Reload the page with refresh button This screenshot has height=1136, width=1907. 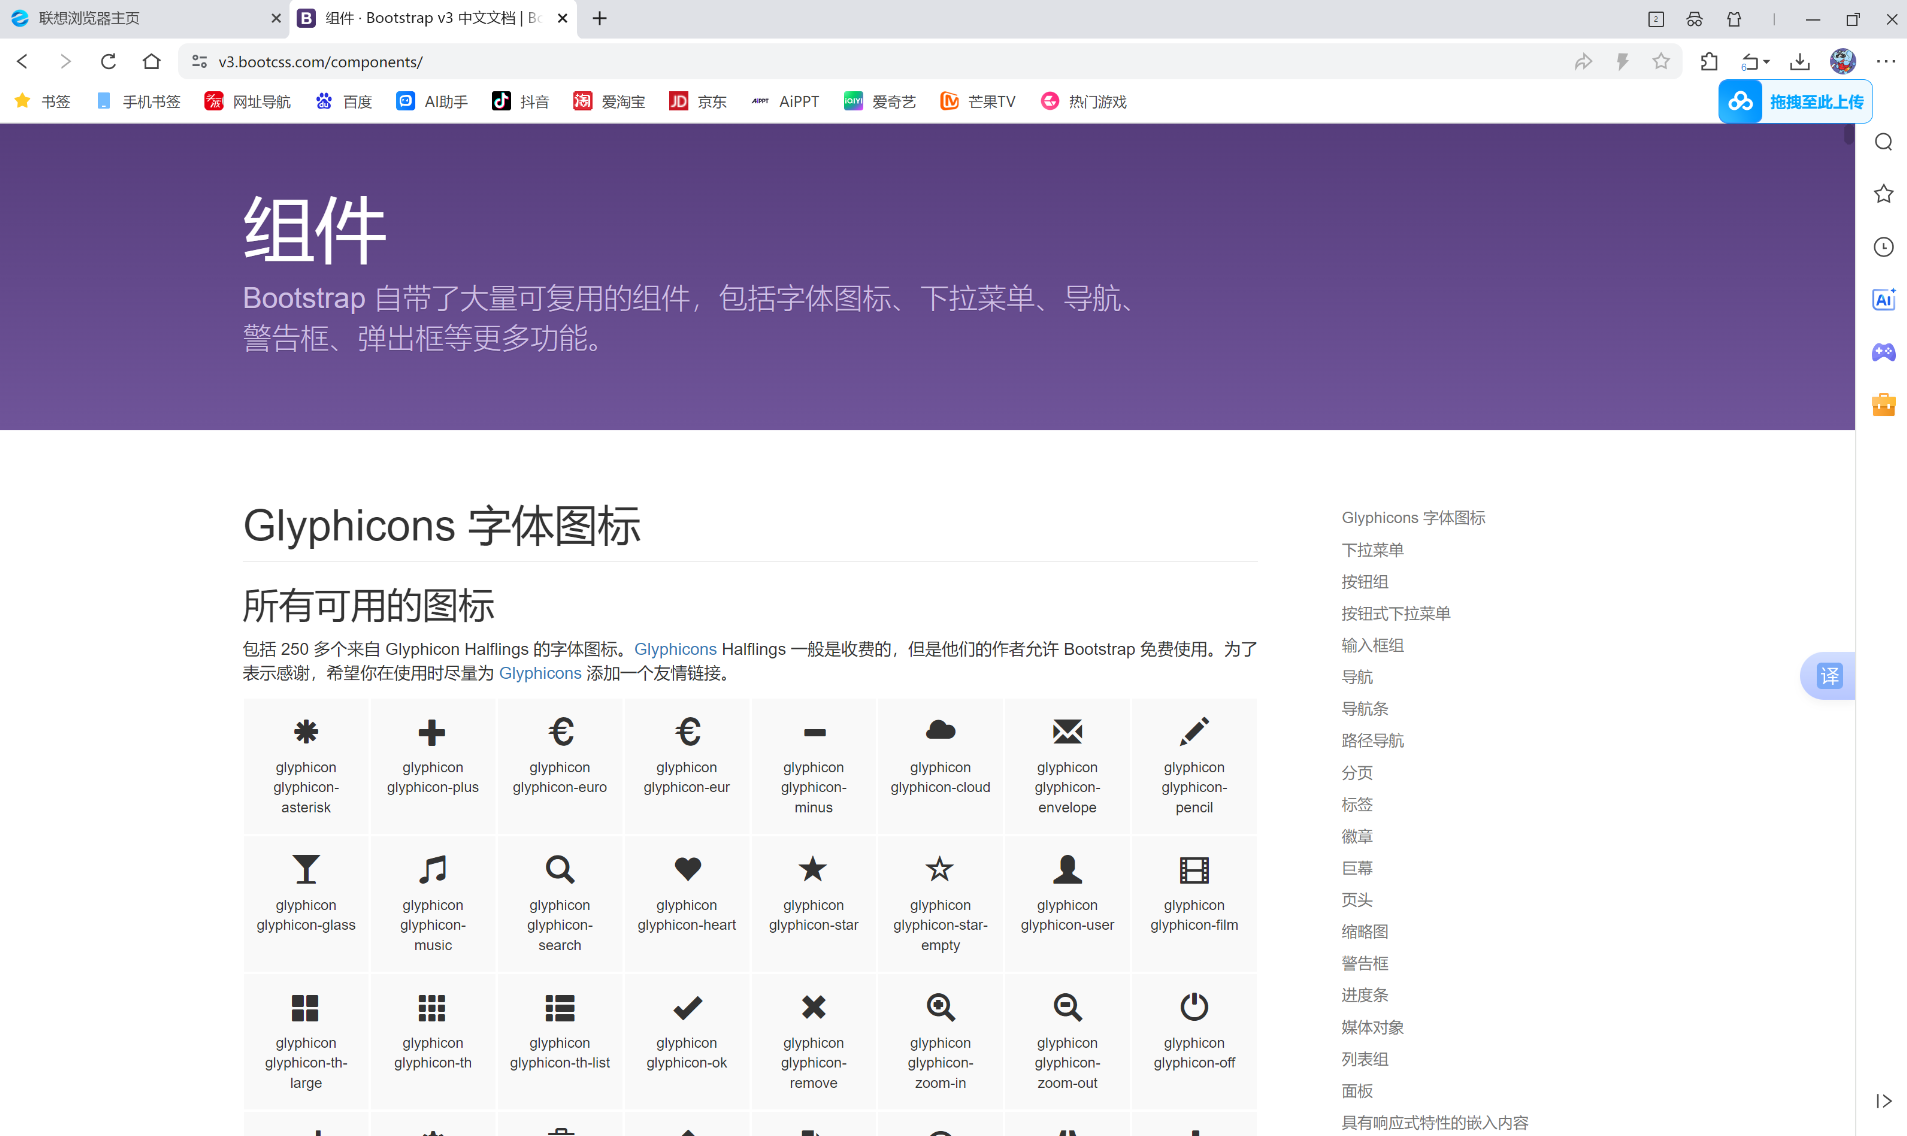[108, 61]
